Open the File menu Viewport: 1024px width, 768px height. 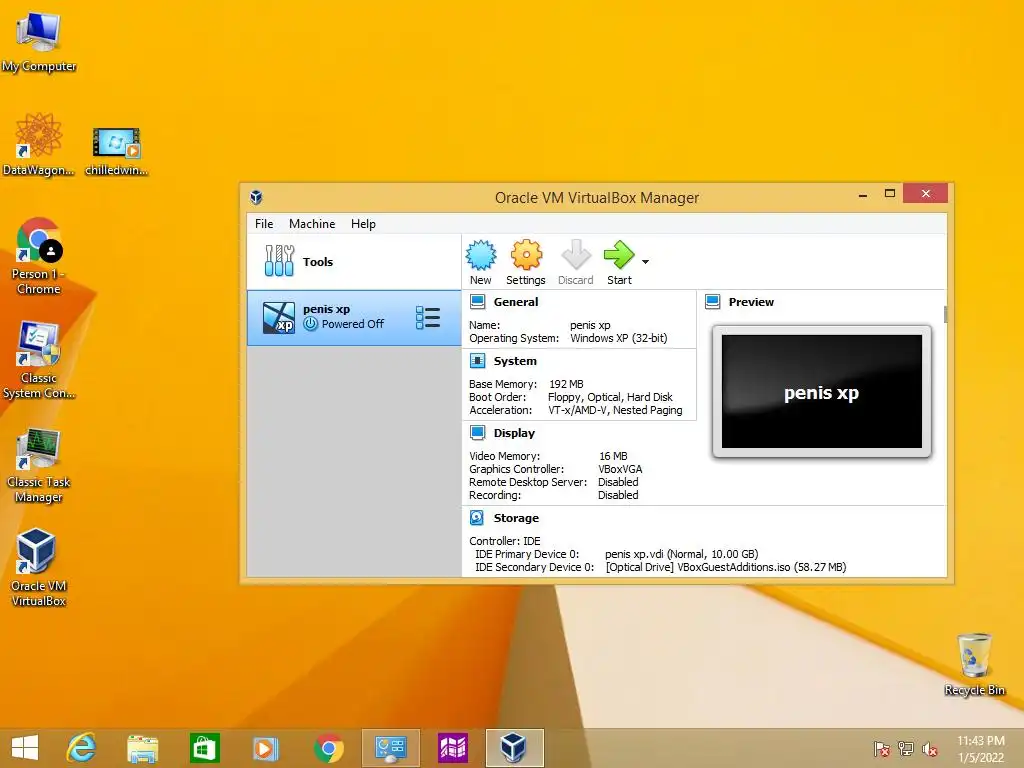(264, 223)
